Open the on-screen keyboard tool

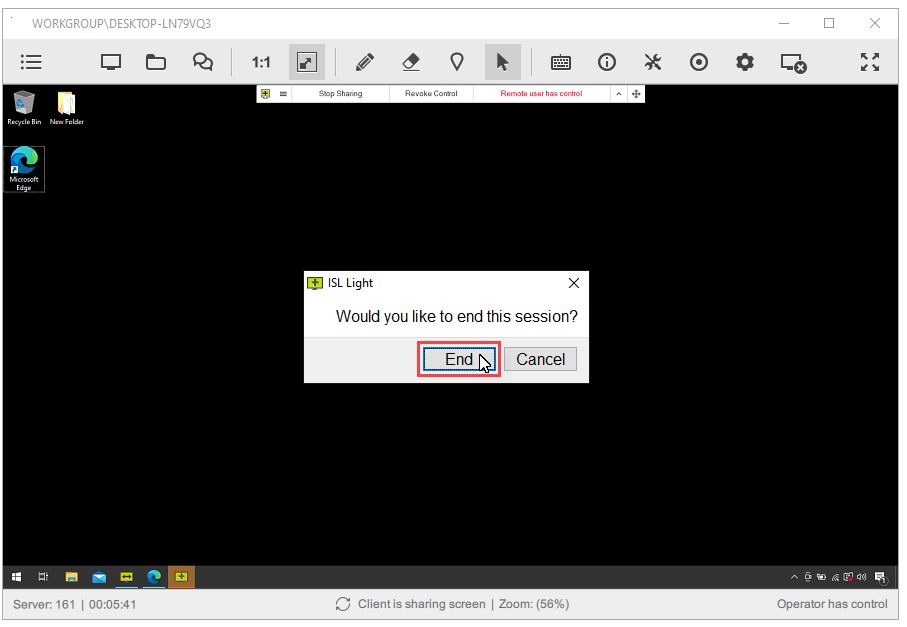coord(560,62)
